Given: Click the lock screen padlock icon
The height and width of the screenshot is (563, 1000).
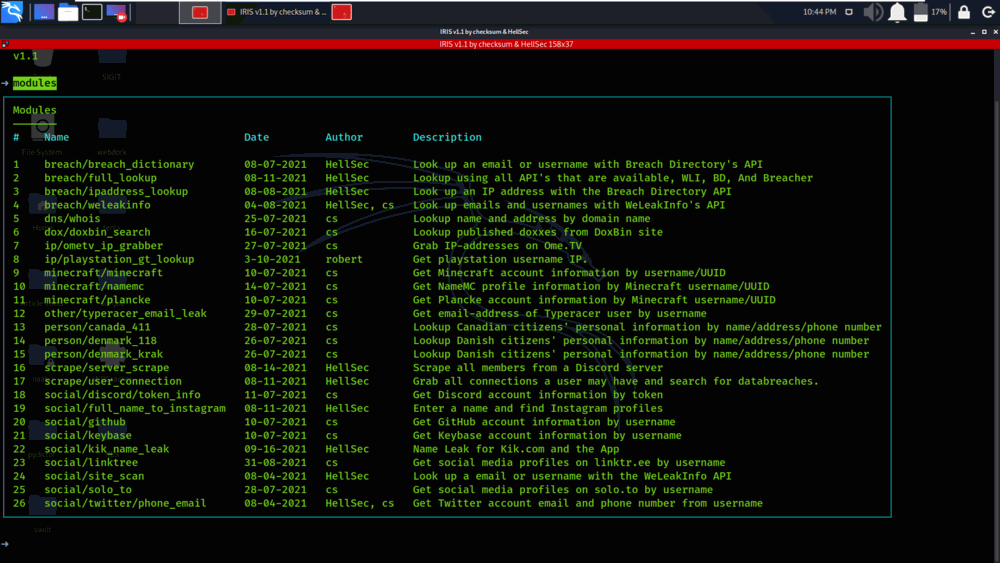Looking at the screenshot, I should 964,11.
